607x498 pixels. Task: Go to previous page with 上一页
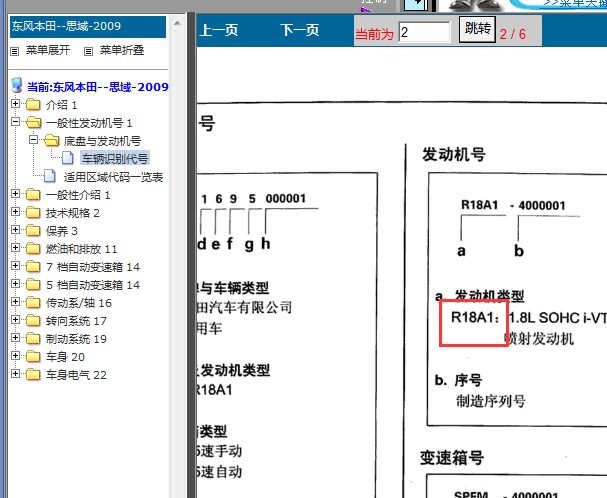219,30
